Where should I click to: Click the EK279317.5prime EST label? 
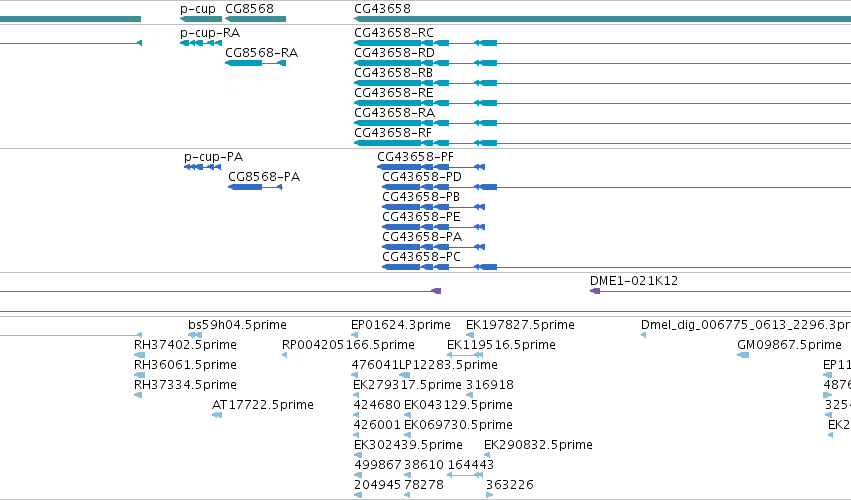[407, 385]
